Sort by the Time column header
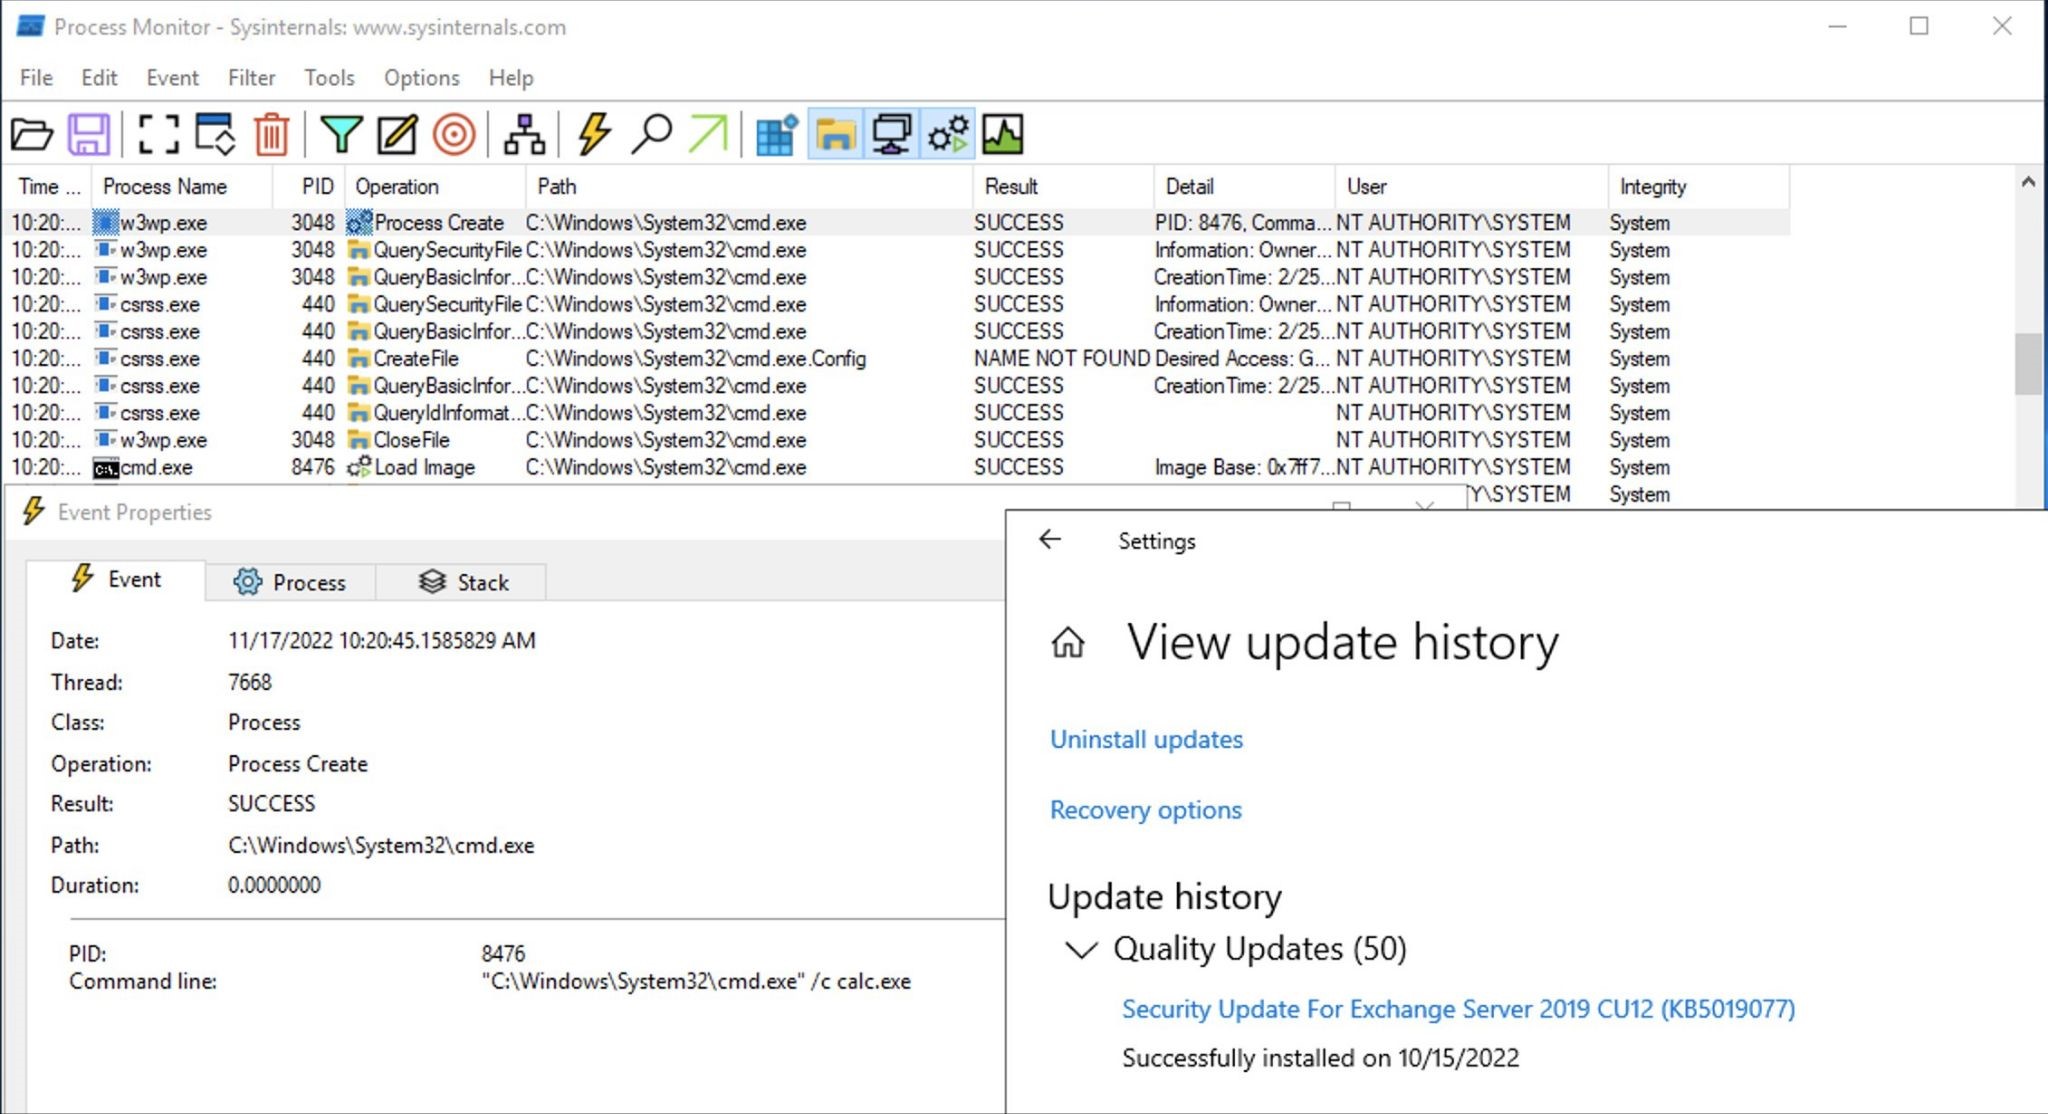This screenshot has width=2048, height=1114. tap(48, 187)
